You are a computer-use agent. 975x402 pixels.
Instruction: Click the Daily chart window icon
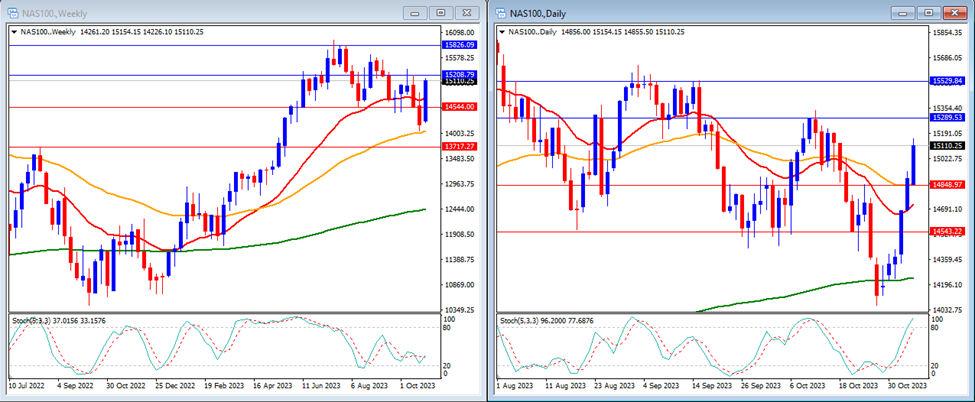[x=500, y=12]
